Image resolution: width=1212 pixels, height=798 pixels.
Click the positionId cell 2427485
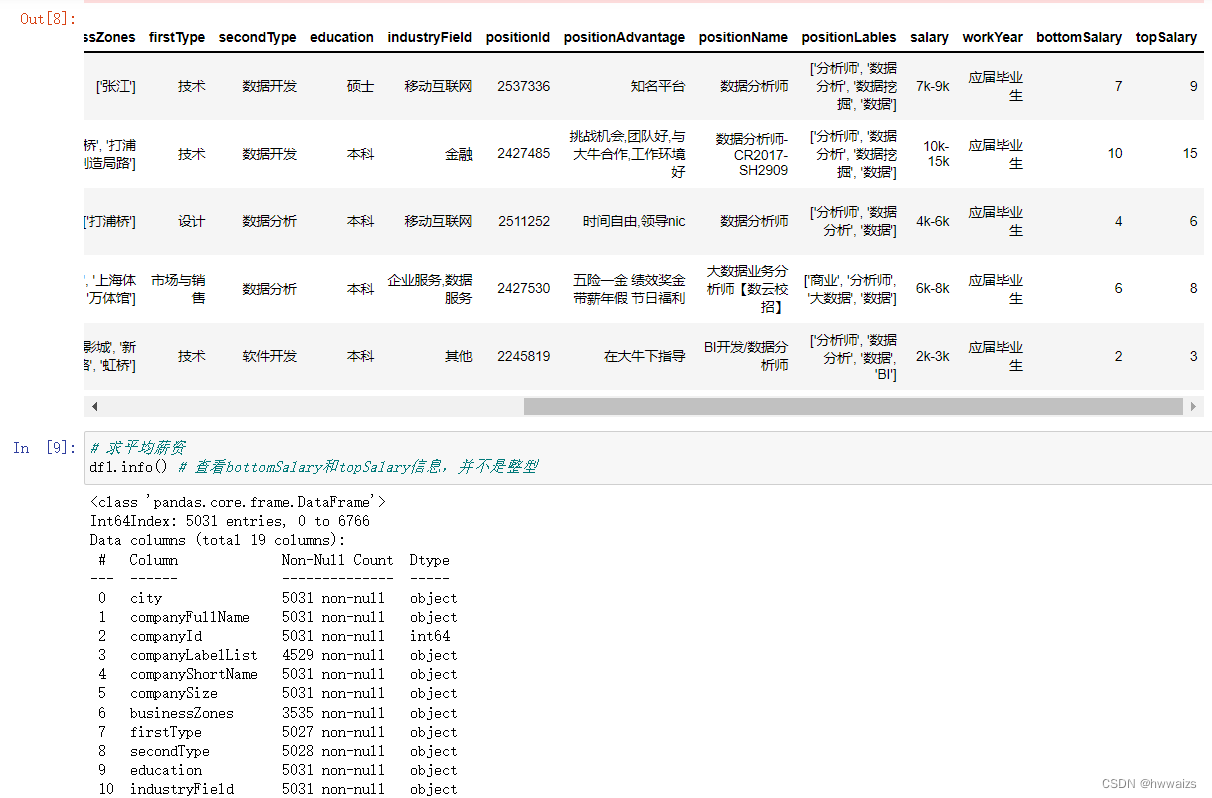click(x=524, y=154)
